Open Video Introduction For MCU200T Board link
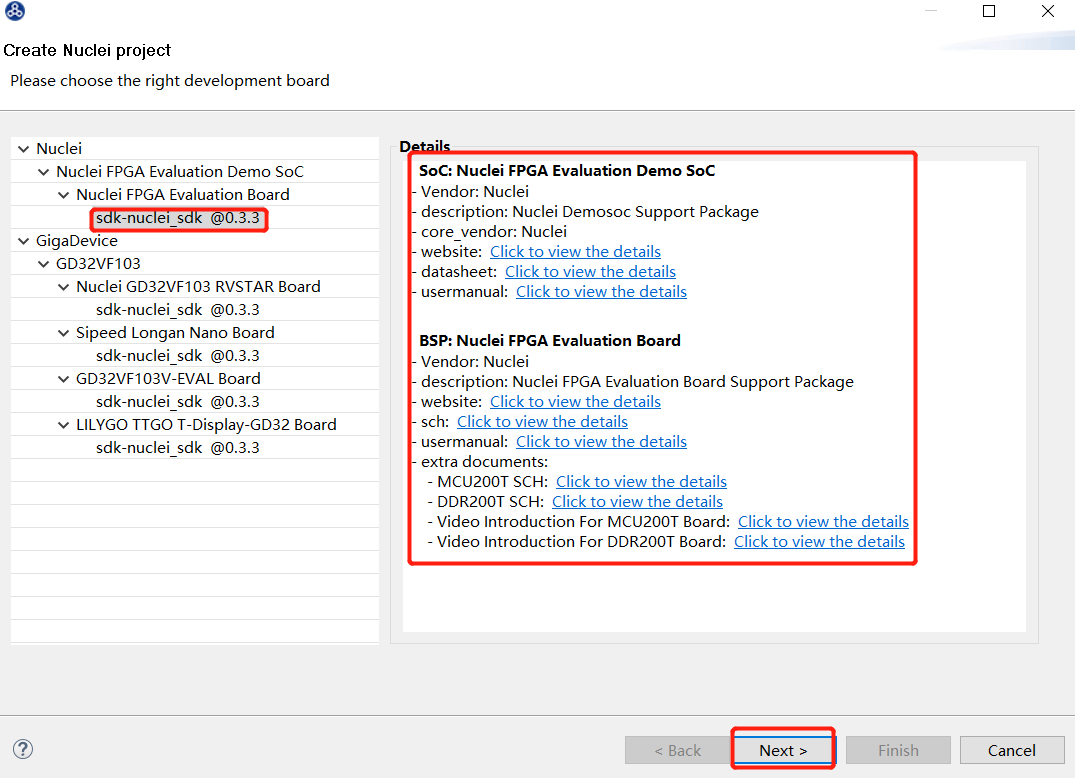Image resolution: width=1075 pixels, height=778 pixels. 823,522
